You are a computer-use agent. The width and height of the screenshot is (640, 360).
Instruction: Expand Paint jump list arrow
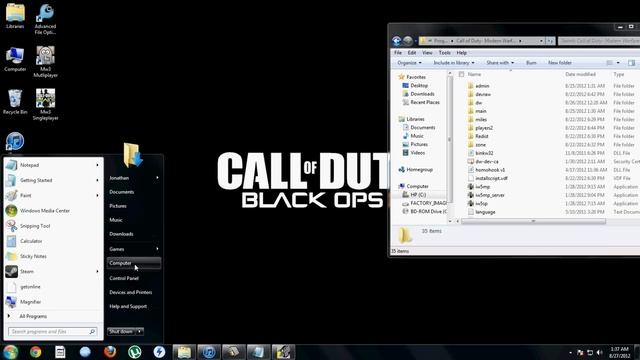(x=98, y=196)
